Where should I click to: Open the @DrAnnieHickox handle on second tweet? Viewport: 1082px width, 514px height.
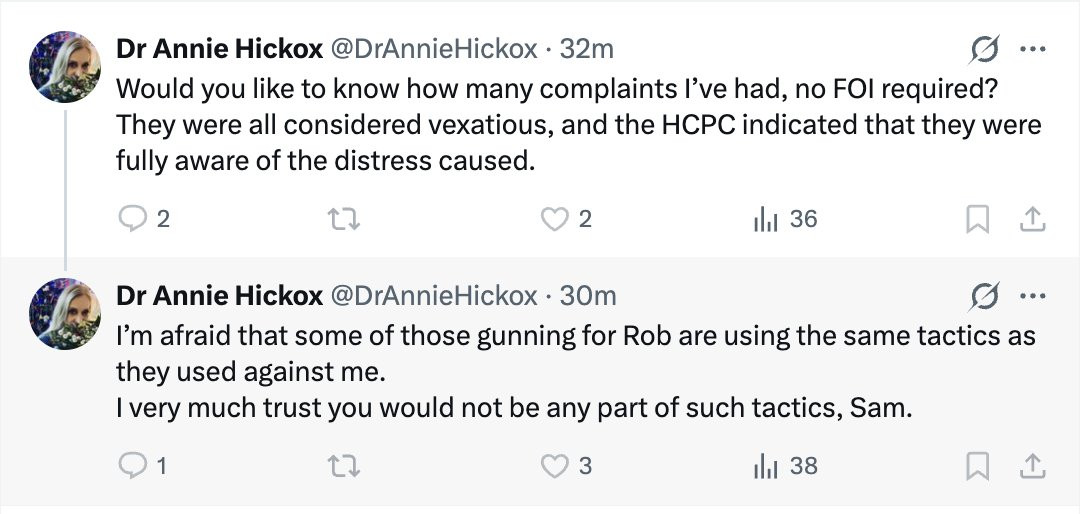(434, 296)
